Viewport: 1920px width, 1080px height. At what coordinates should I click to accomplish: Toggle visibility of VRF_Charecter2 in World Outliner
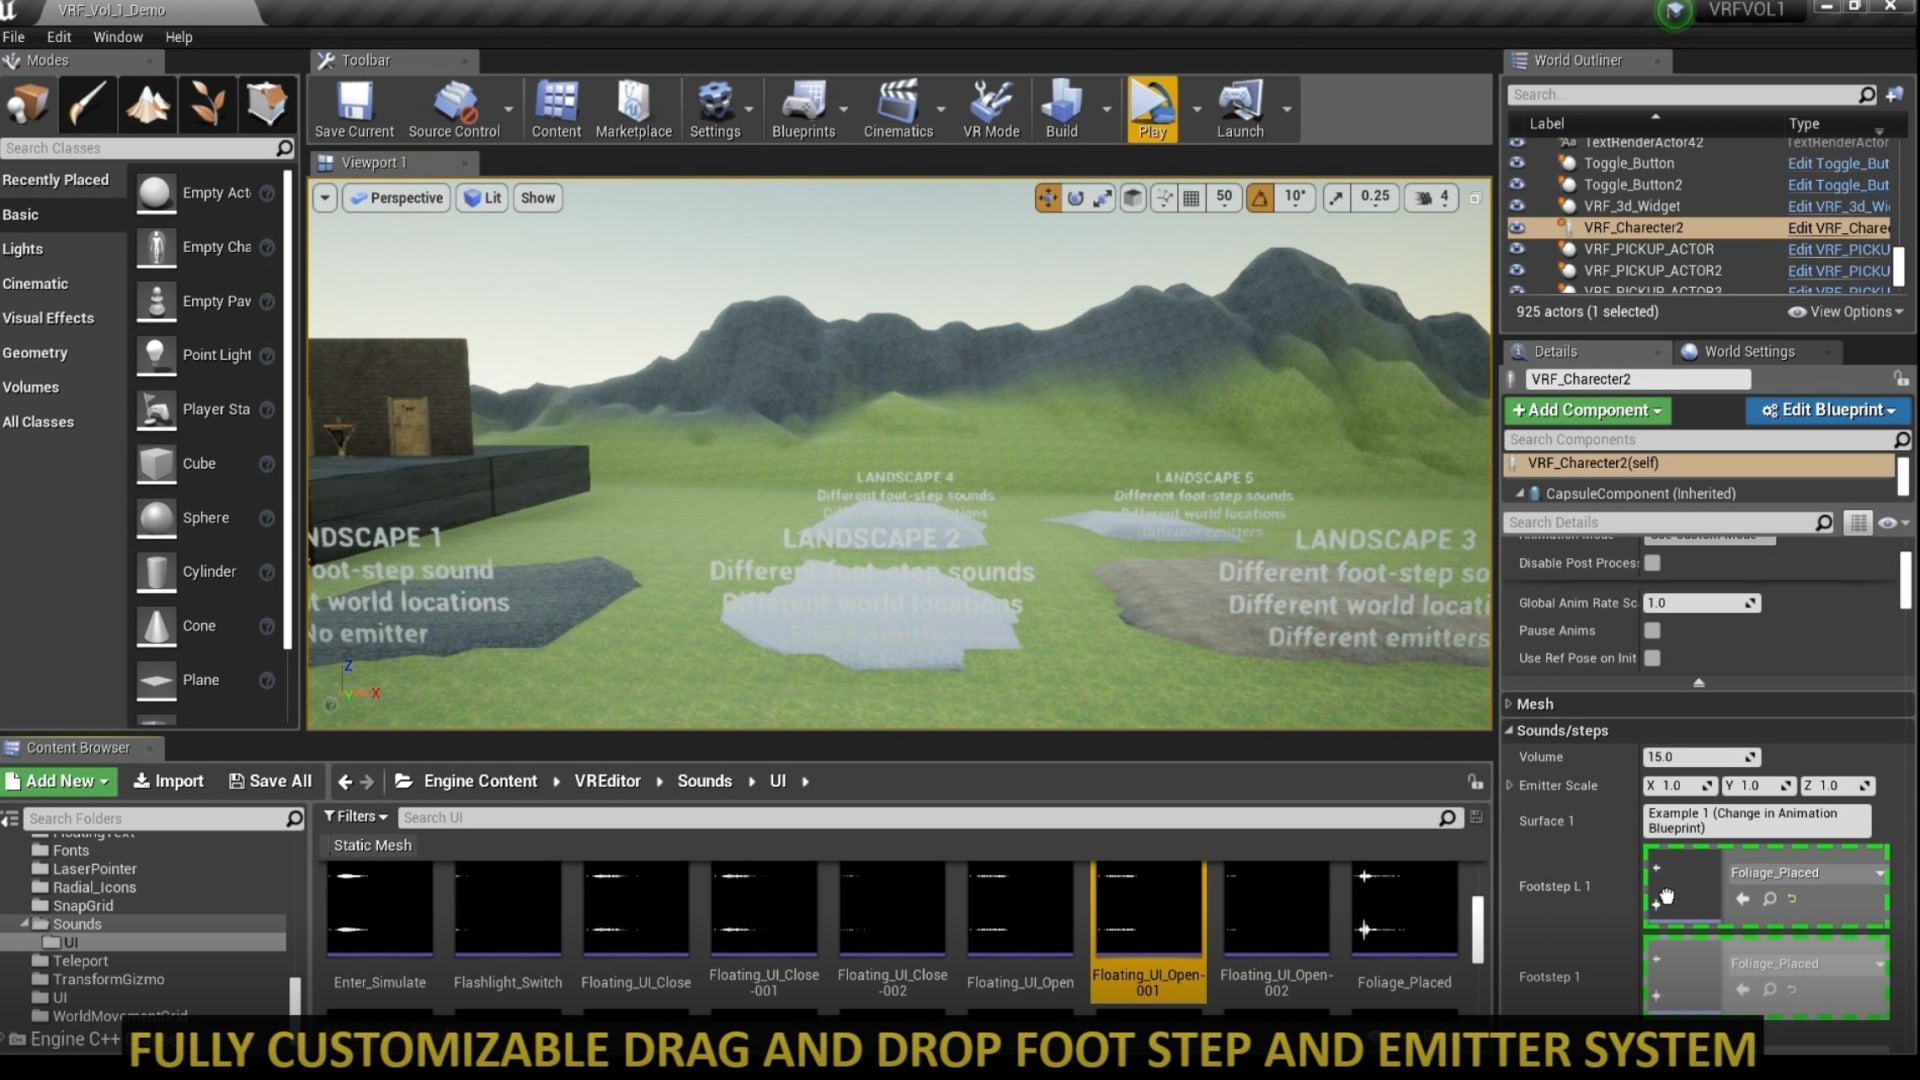1517,227
